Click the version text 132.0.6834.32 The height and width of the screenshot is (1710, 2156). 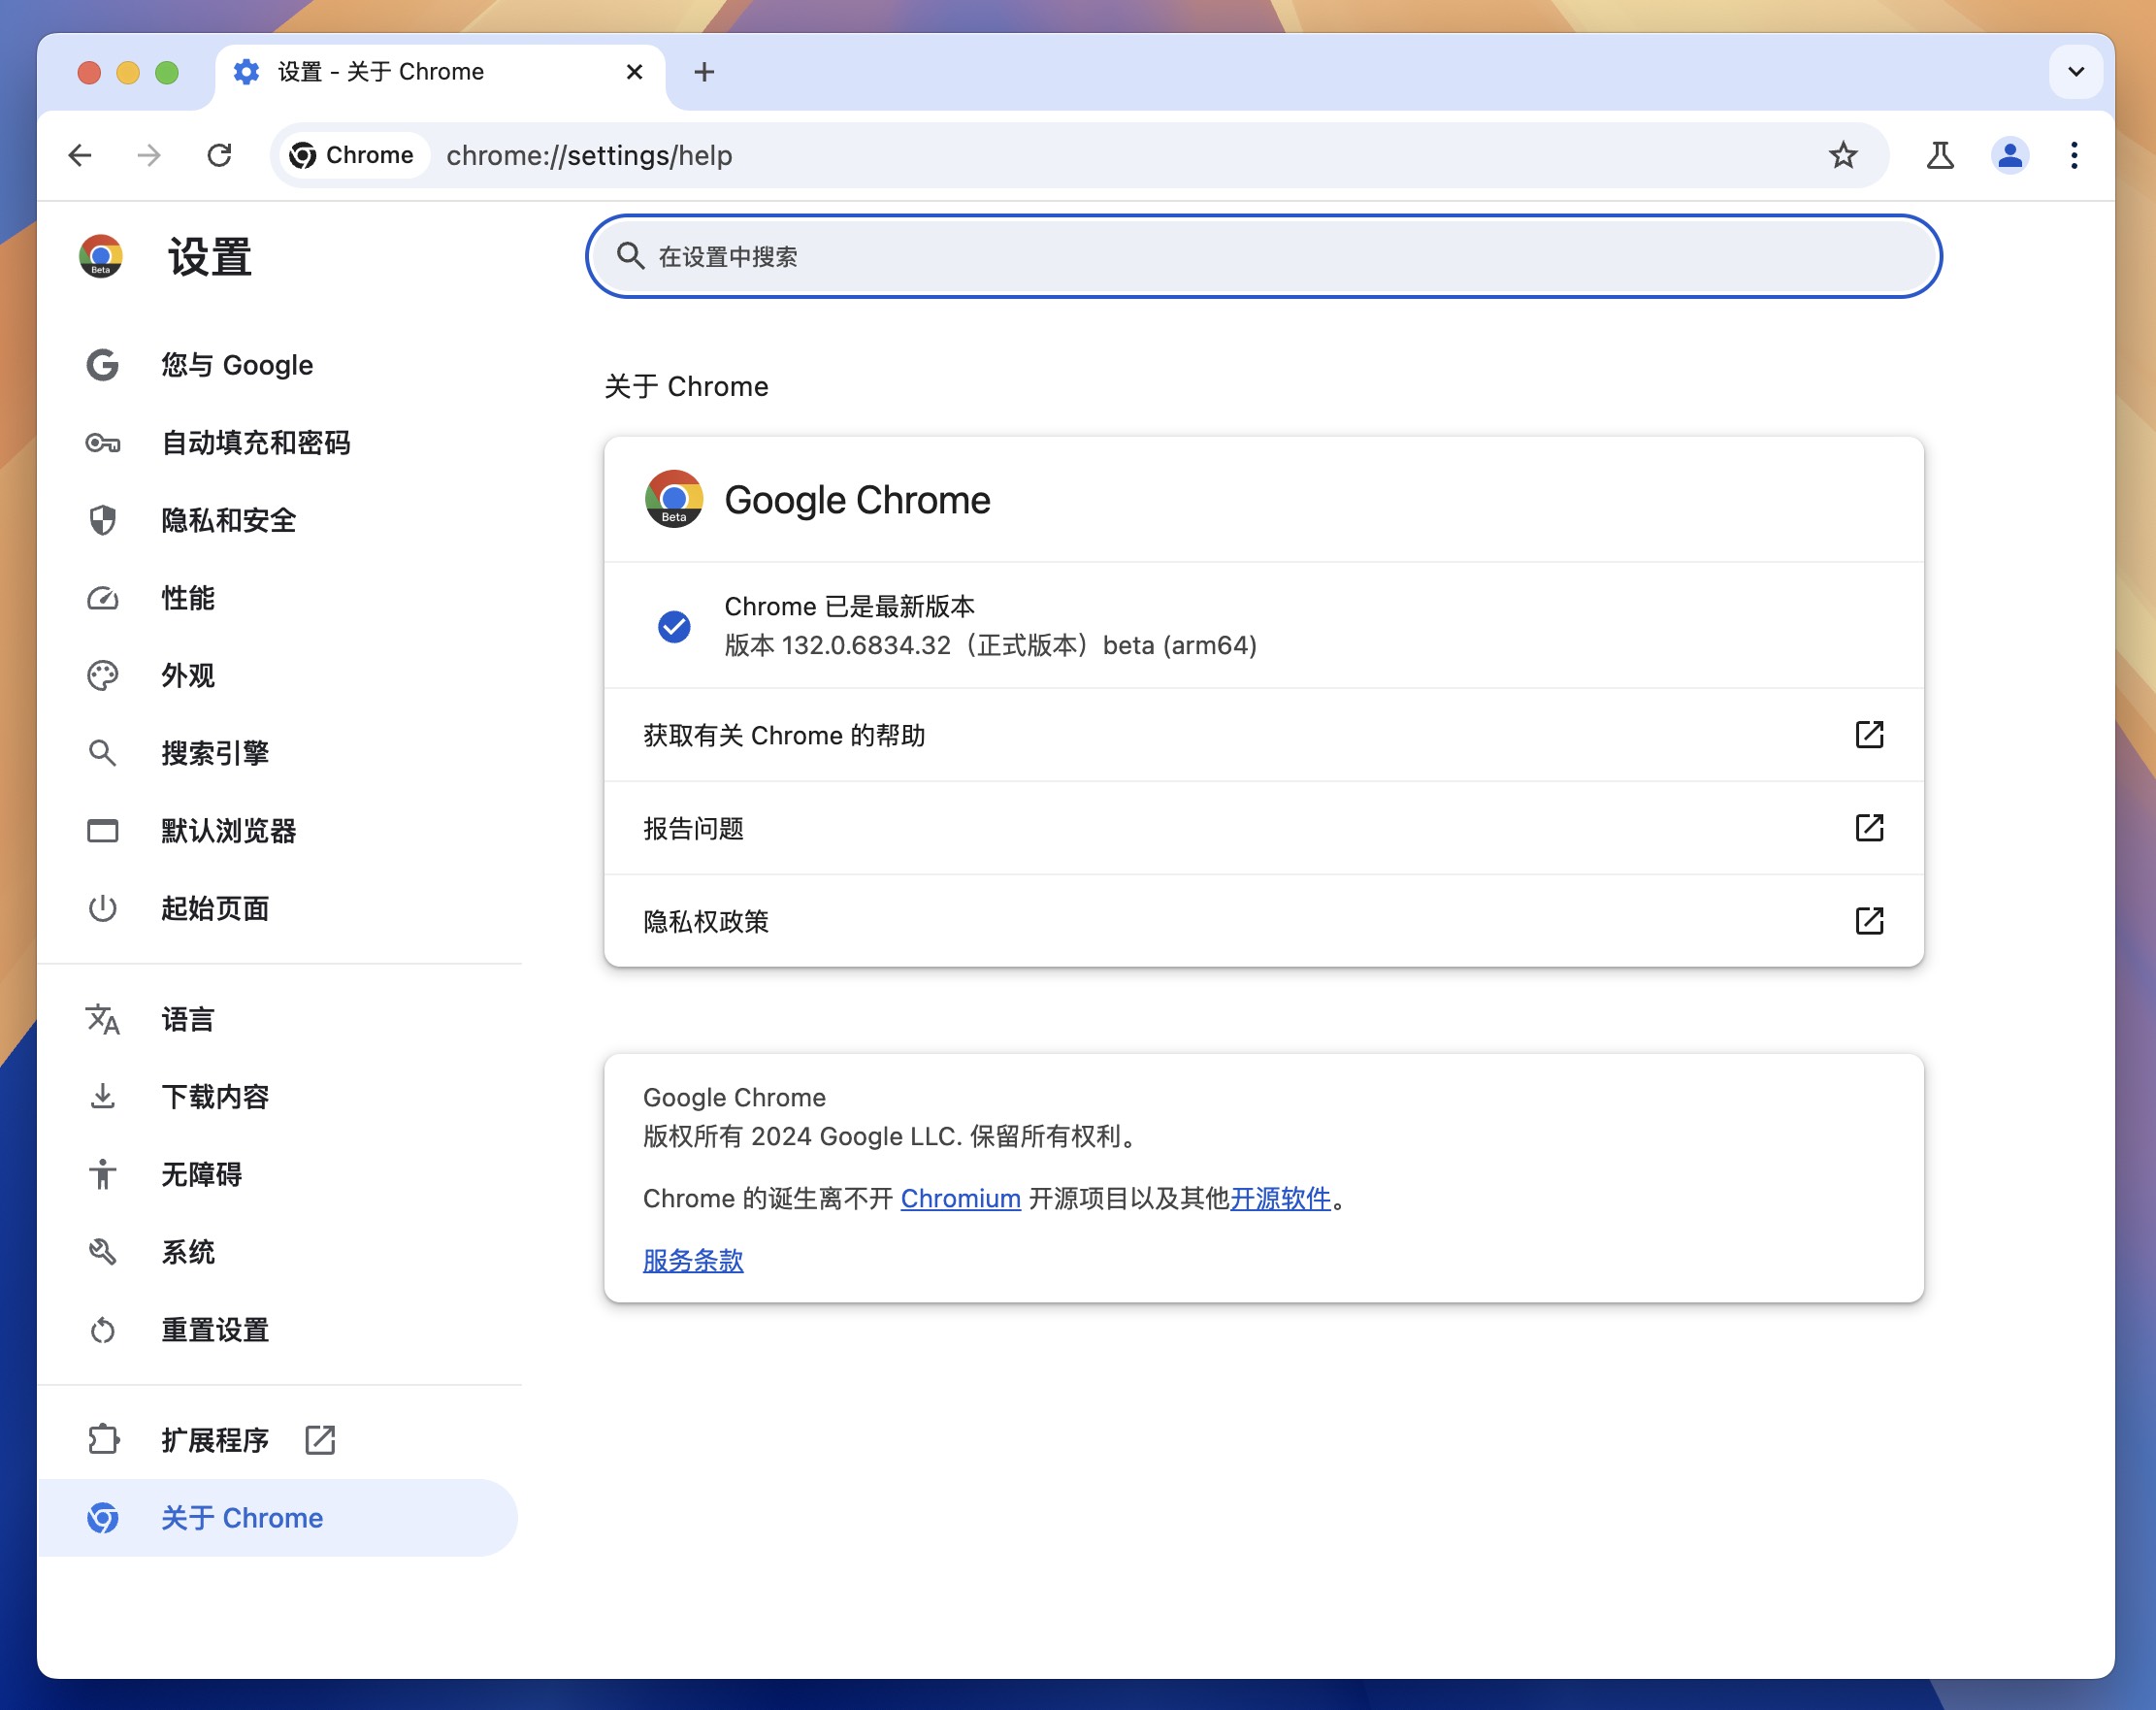tap(866, 645)
